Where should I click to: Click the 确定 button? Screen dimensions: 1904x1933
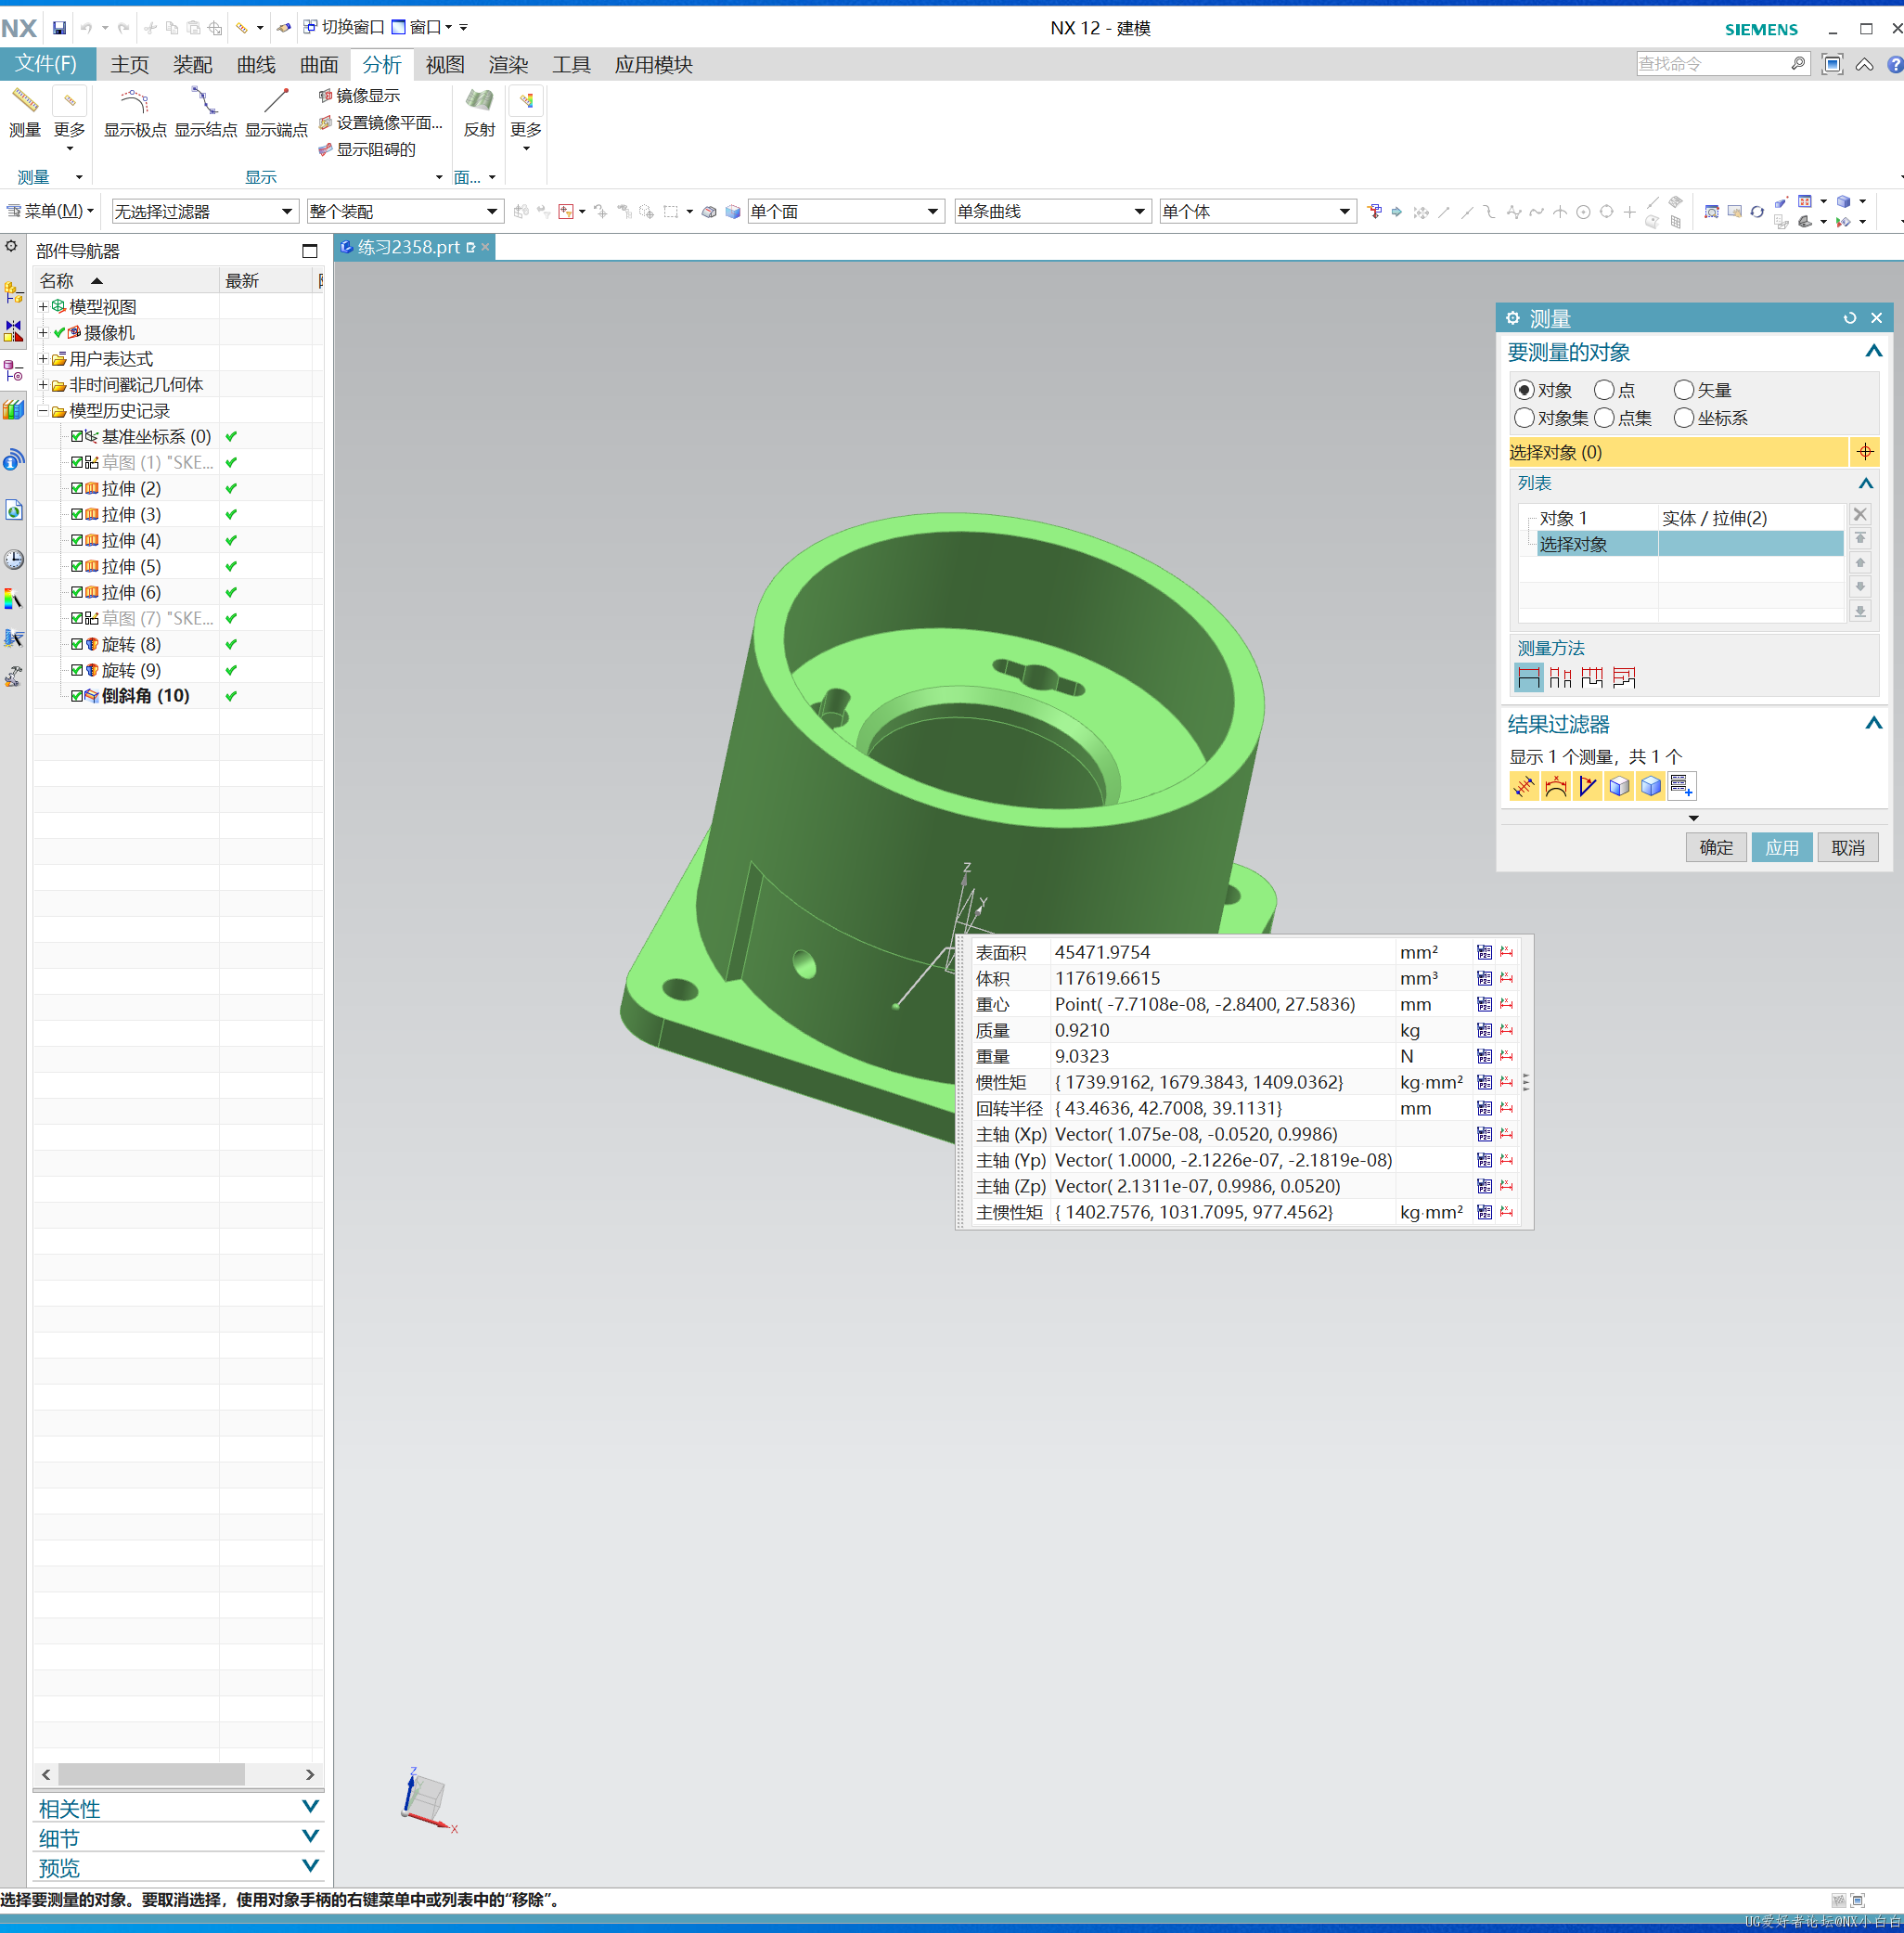pos(1716,847)
